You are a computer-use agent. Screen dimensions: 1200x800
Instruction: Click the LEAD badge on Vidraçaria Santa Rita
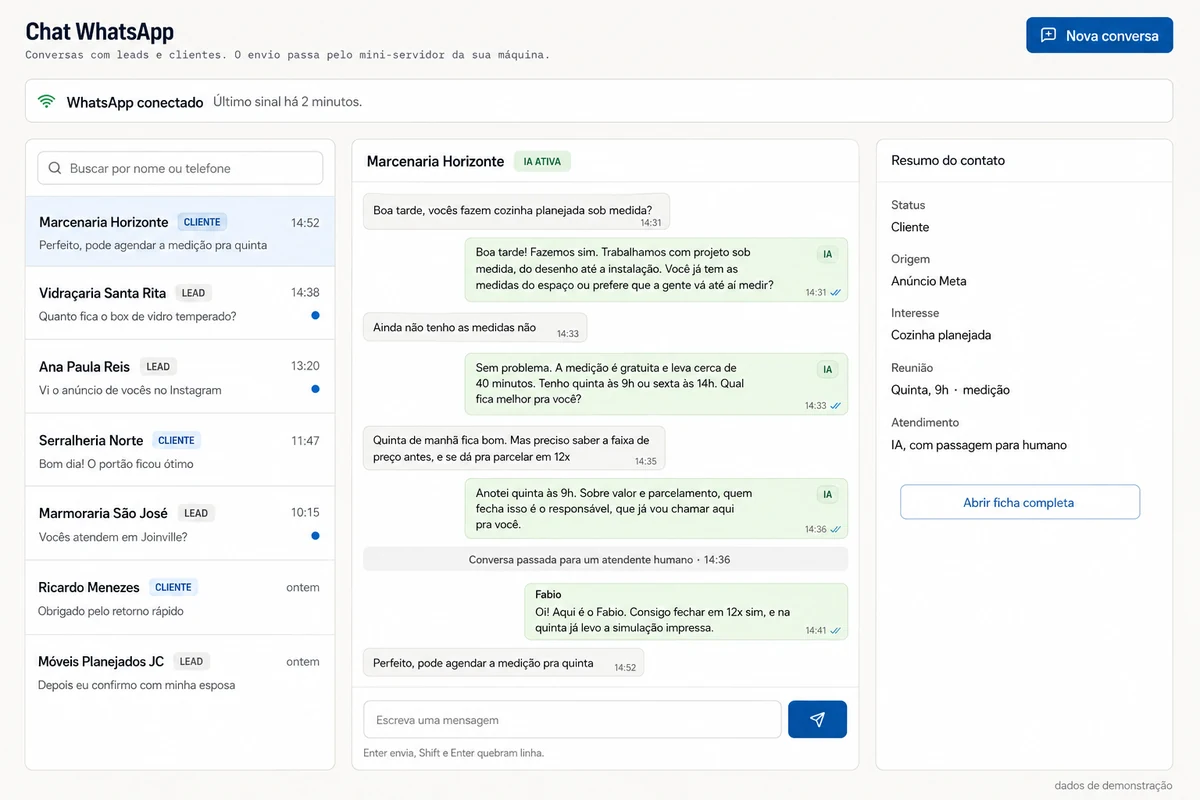pos(193,293)
